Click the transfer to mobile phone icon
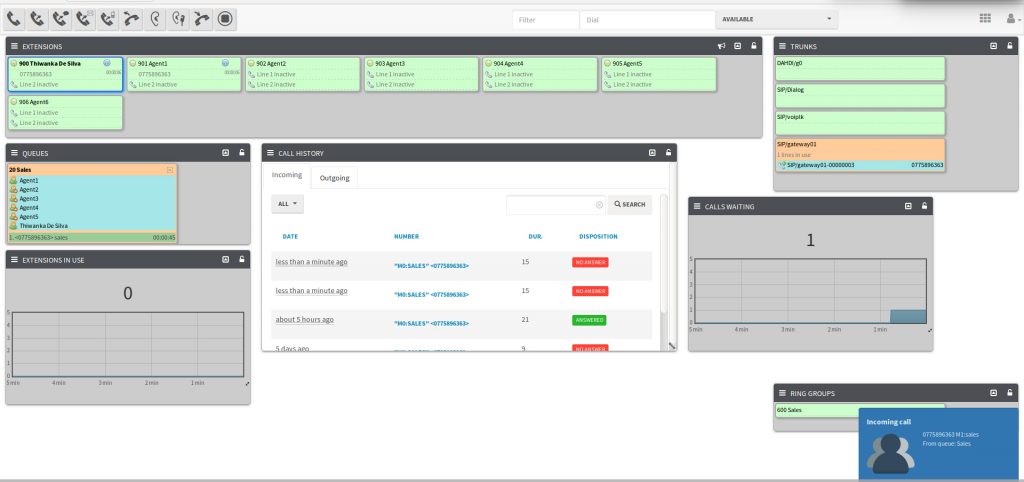 coord(108,20)
